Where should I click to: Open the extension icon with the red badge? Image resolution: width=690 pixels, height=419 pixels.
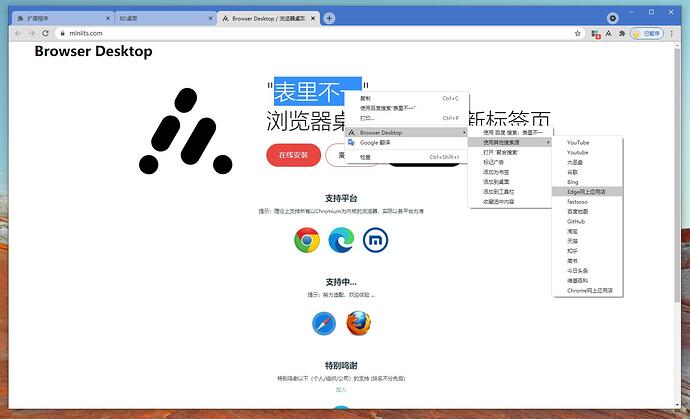[x=595, y=34]
